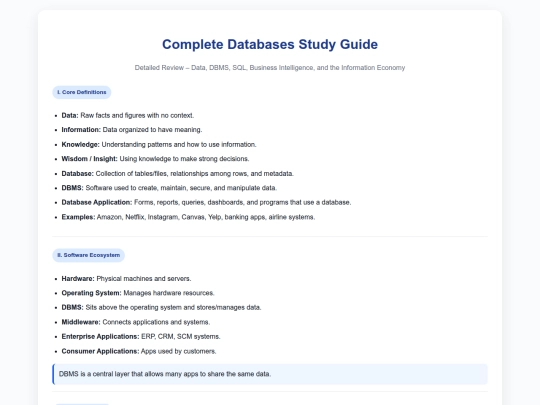Click the 'Enterprise Applications:' line
The height and width of the screenshot is (405, 540).
[141, 336]
